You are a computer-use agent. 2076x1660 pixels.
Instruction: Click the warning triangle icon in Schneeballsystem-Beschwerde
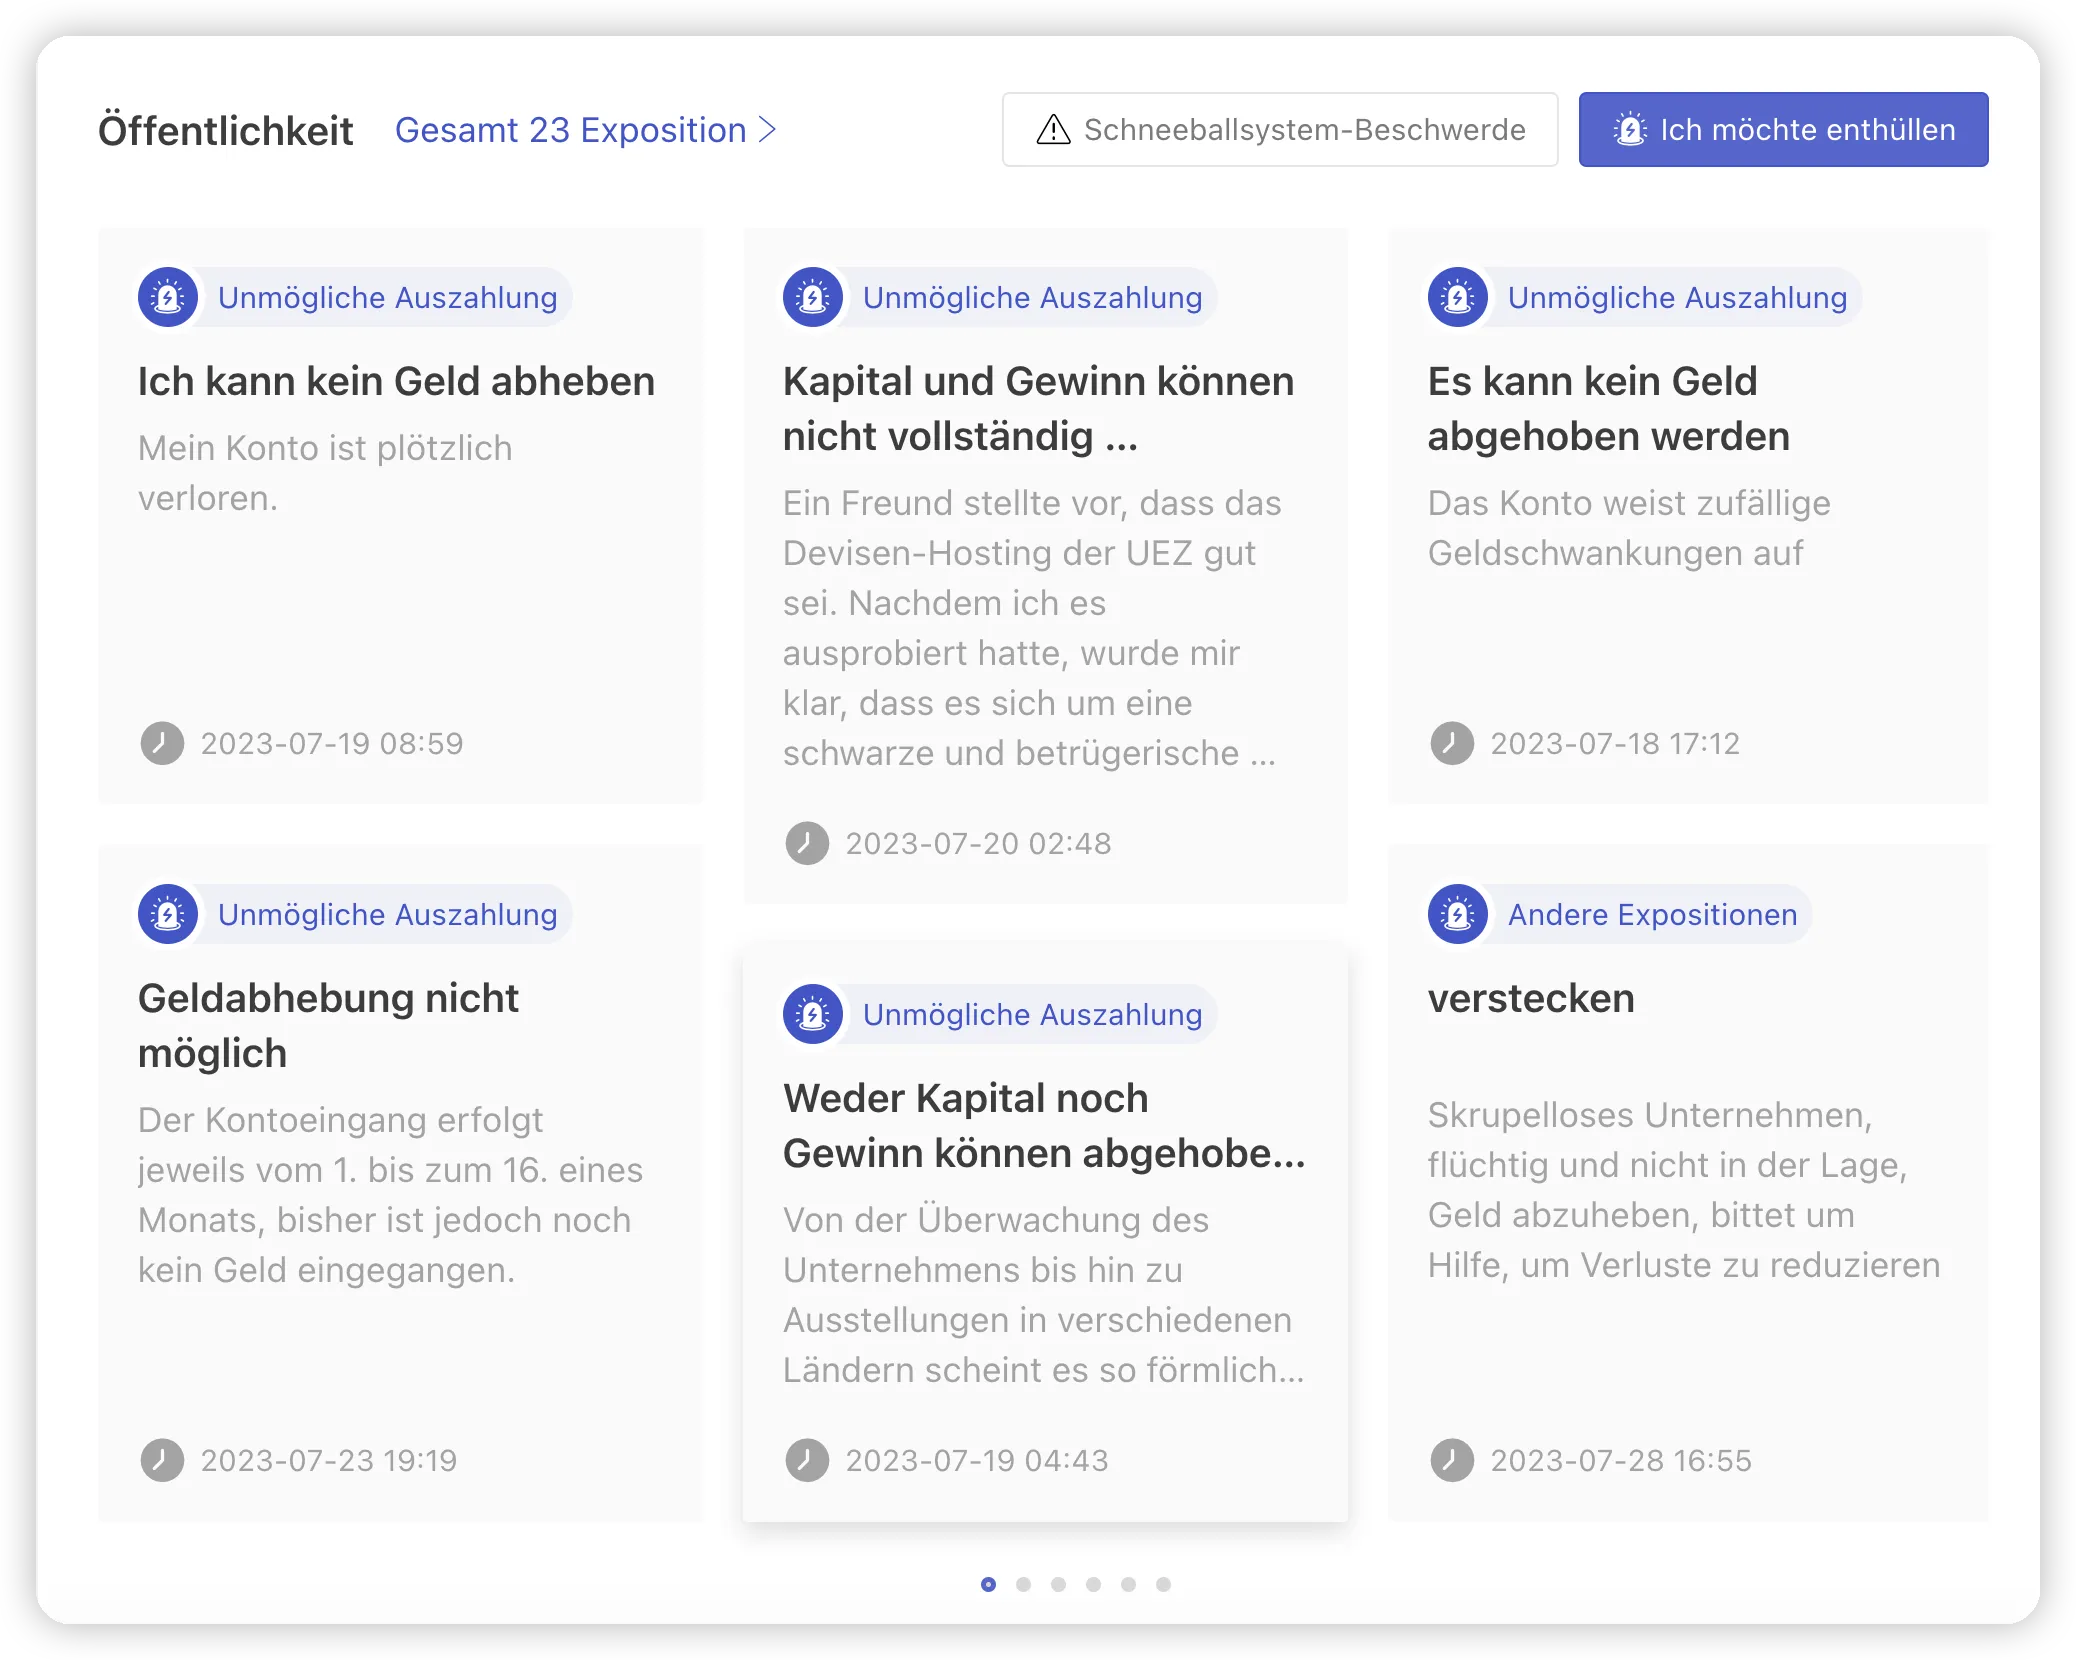(1053, 130)
